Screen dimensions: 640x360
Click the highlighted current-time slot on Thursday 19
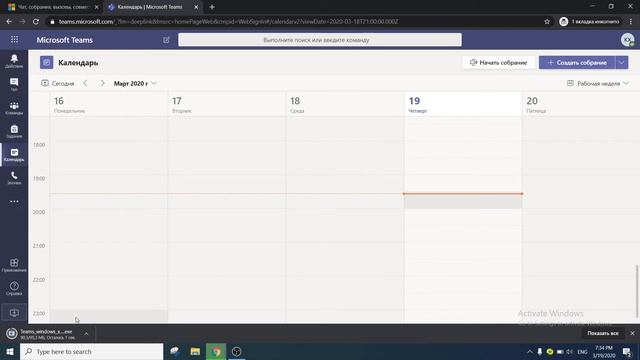(463, 202)
